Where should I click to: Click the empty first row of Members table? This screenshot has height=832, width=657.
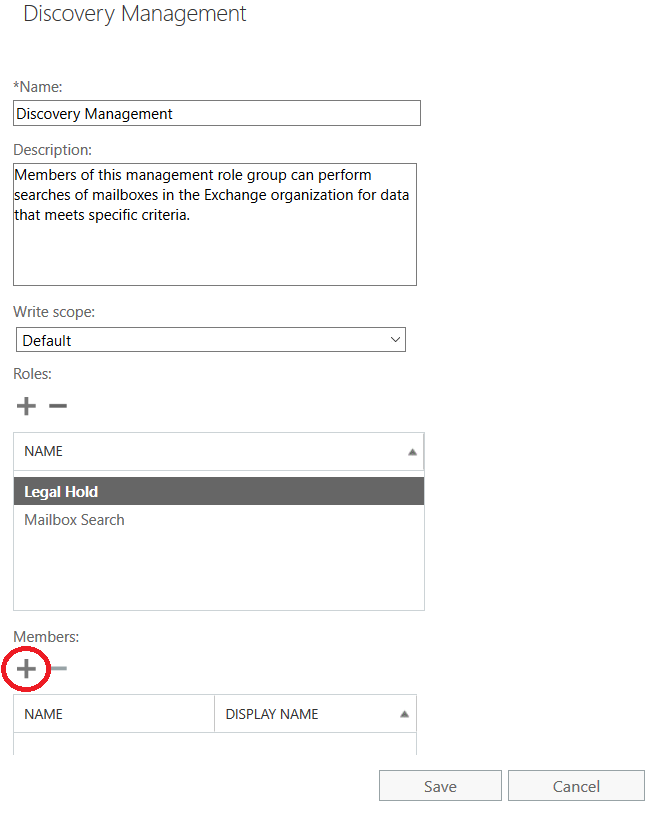click(214, 744)
